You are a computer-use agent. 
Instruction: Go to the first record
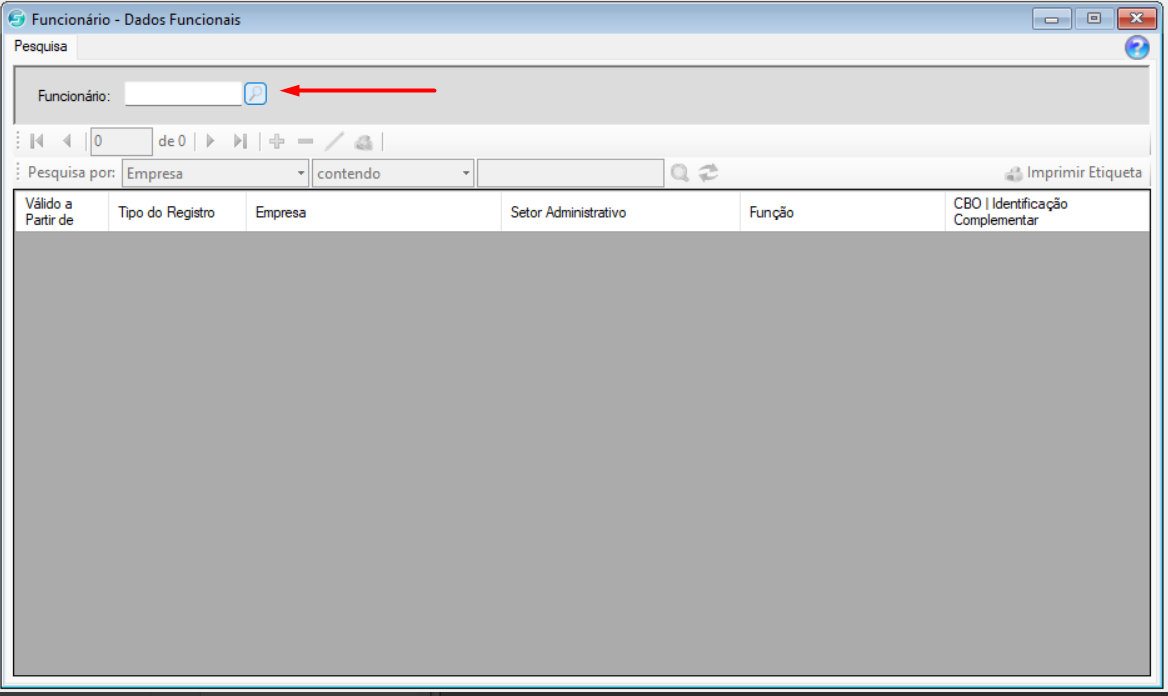click(x=37, y=141)
